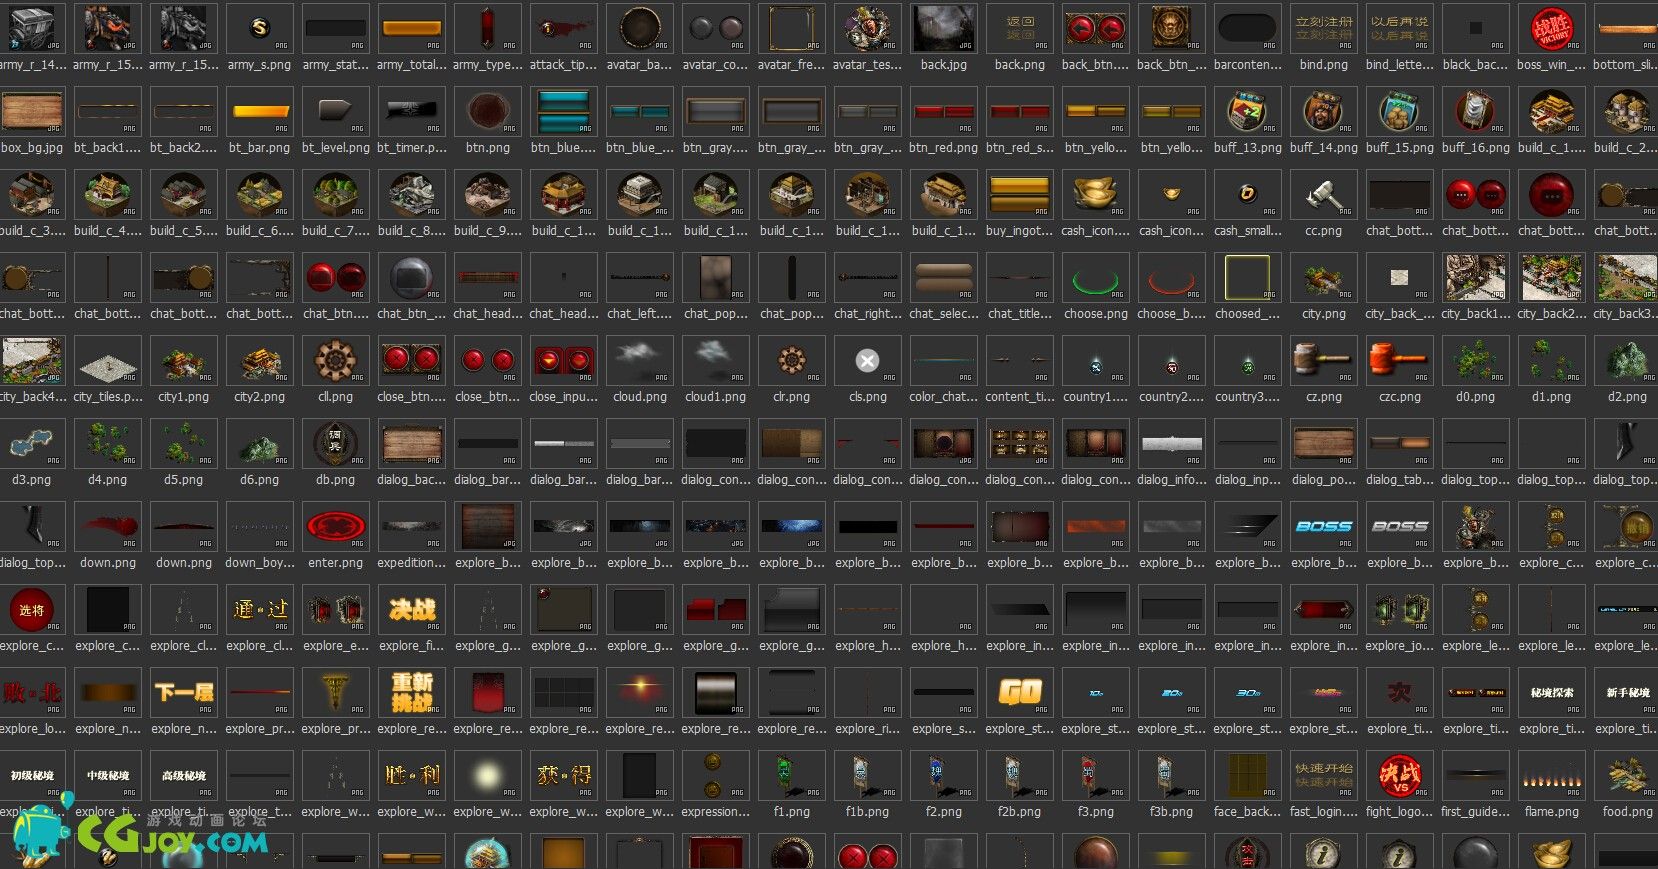Screen dimensions: 1658x869
Task: Select the f1.png green banner flag thumbnail
Action: pyautogui.click(x=792, y=775)
